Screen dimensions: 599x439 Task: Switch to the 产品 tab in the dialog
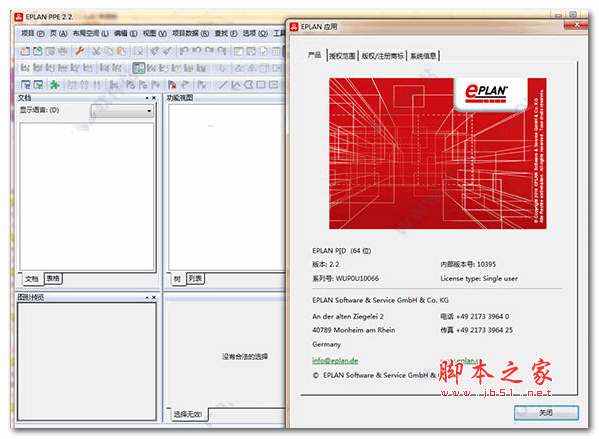coord(314,55)
